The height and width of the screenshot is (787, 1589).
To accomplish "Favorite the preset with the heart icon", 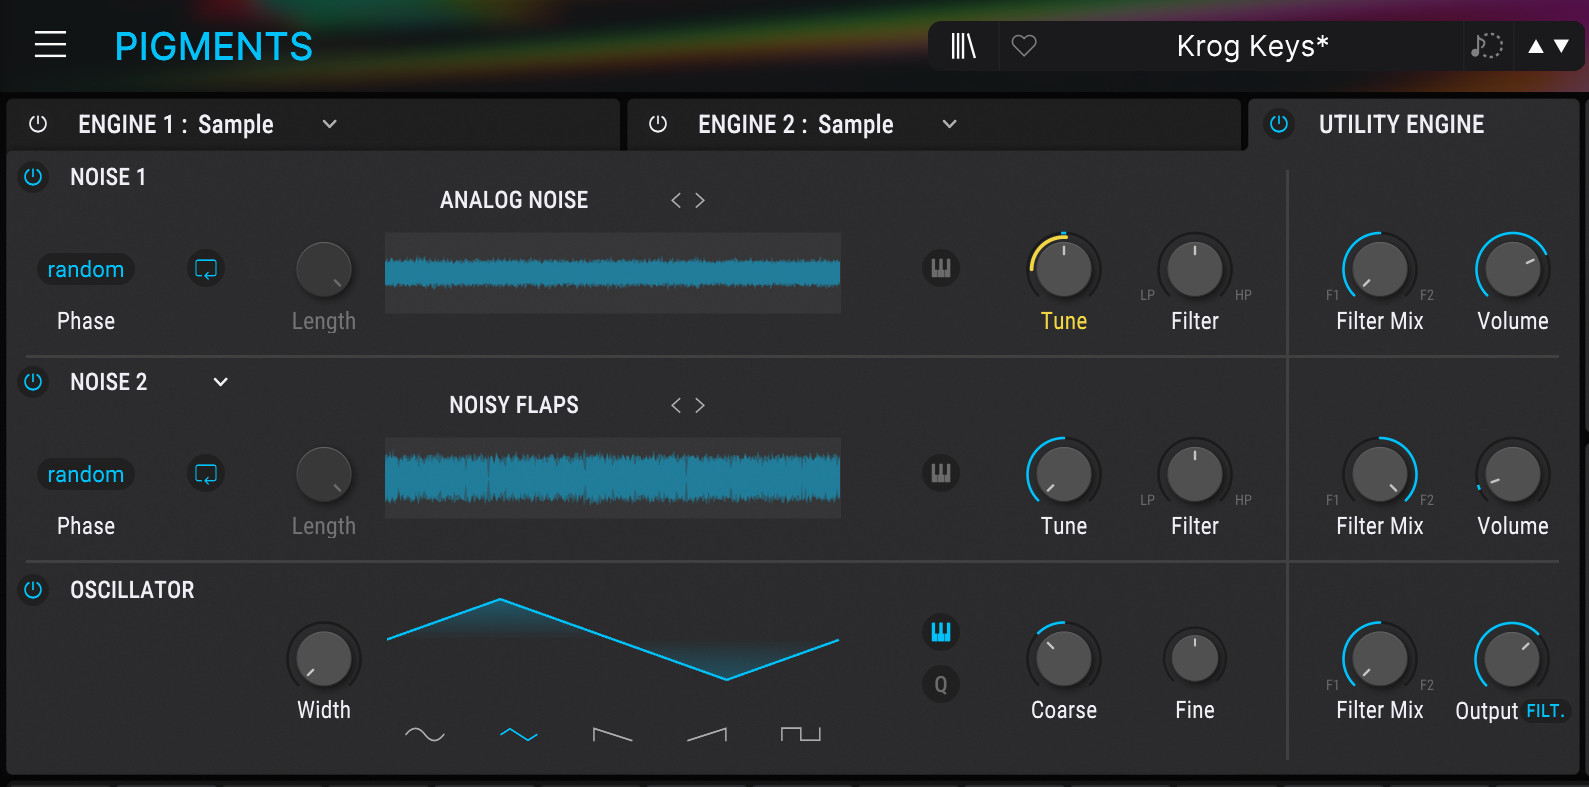I will point(1024,46).
